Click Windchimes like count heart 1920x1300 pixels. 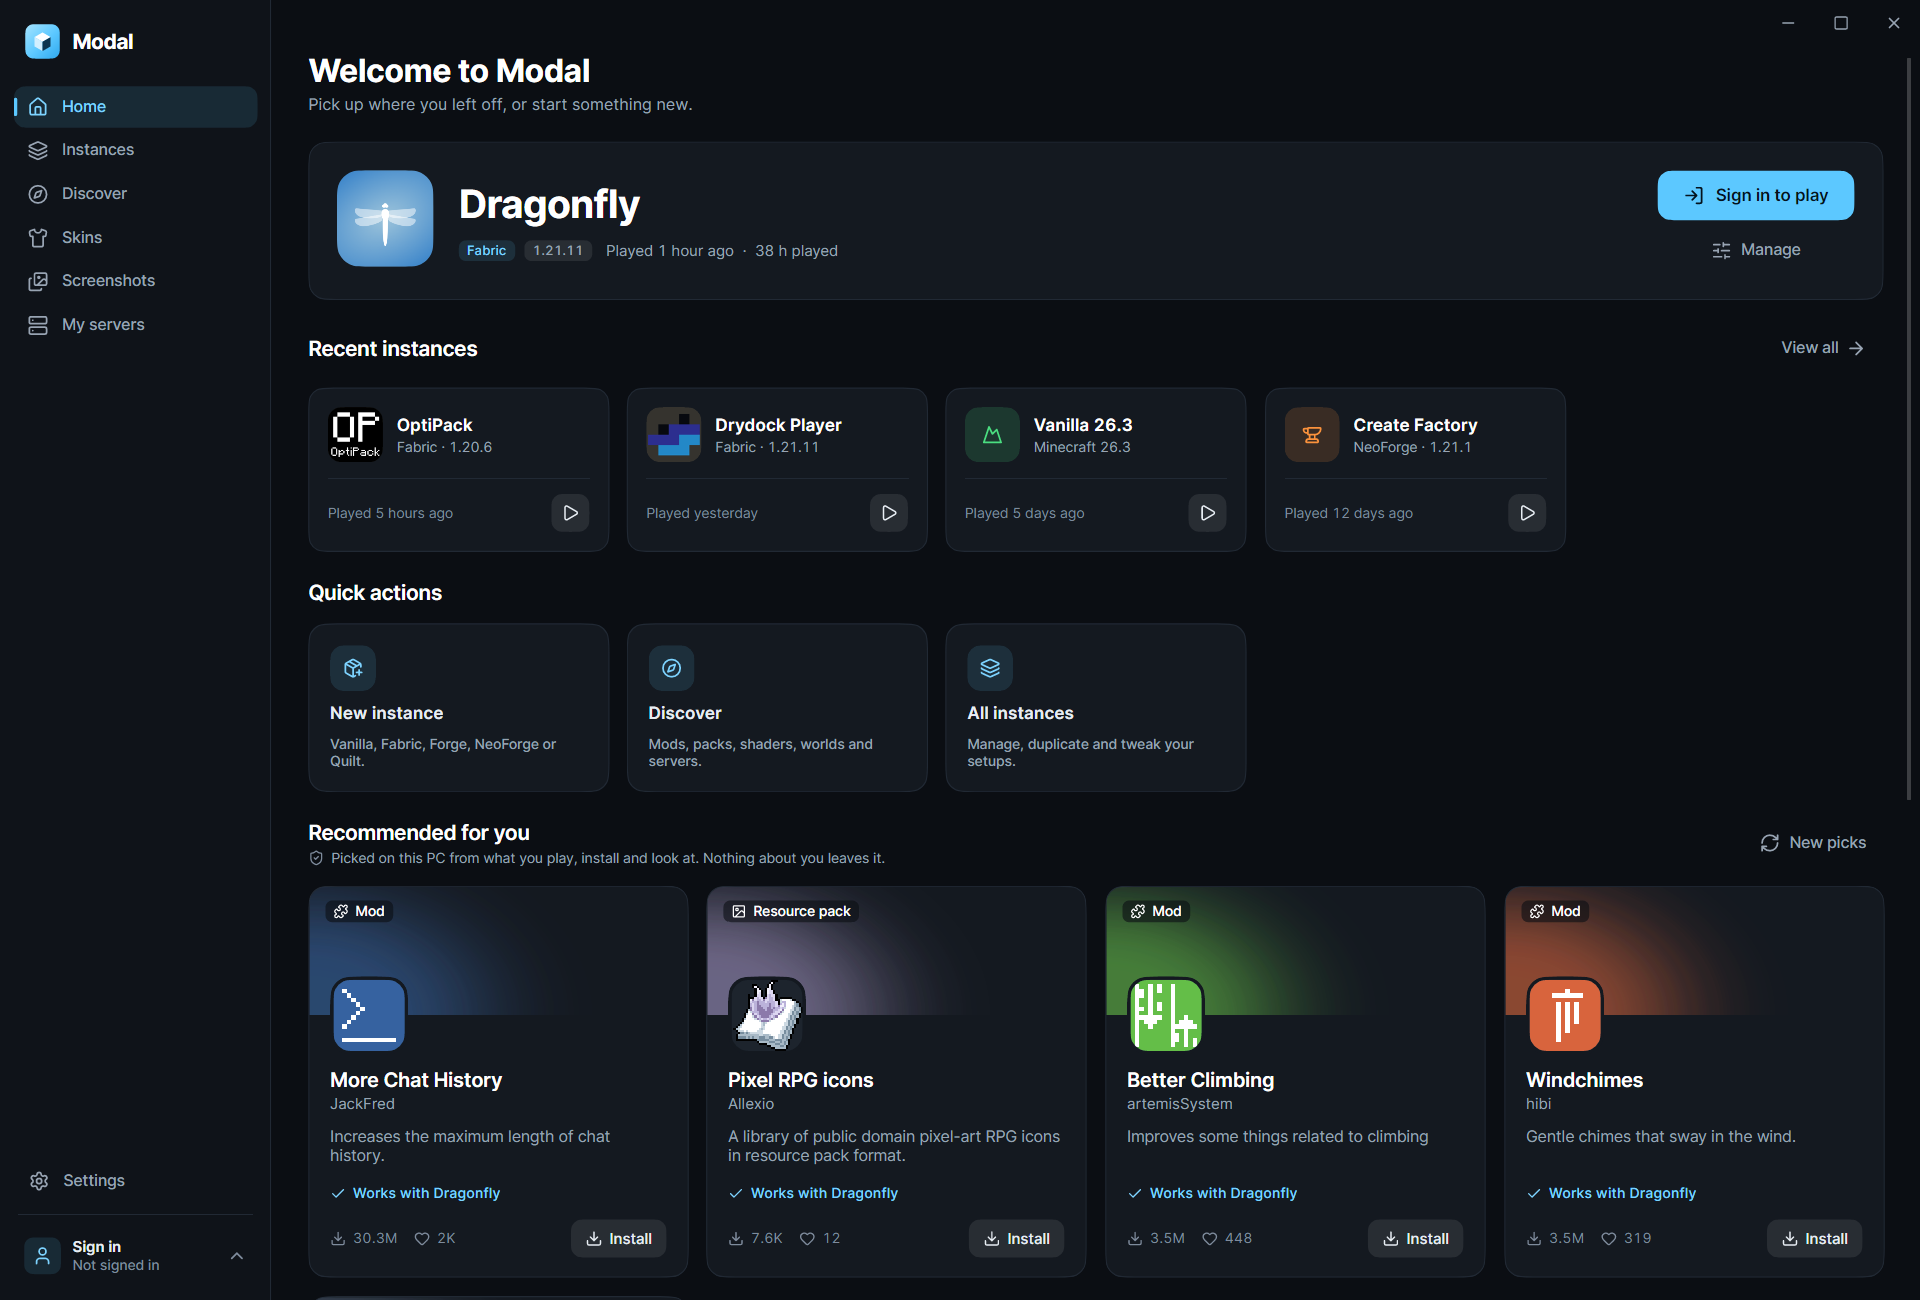[1609, 1238]
